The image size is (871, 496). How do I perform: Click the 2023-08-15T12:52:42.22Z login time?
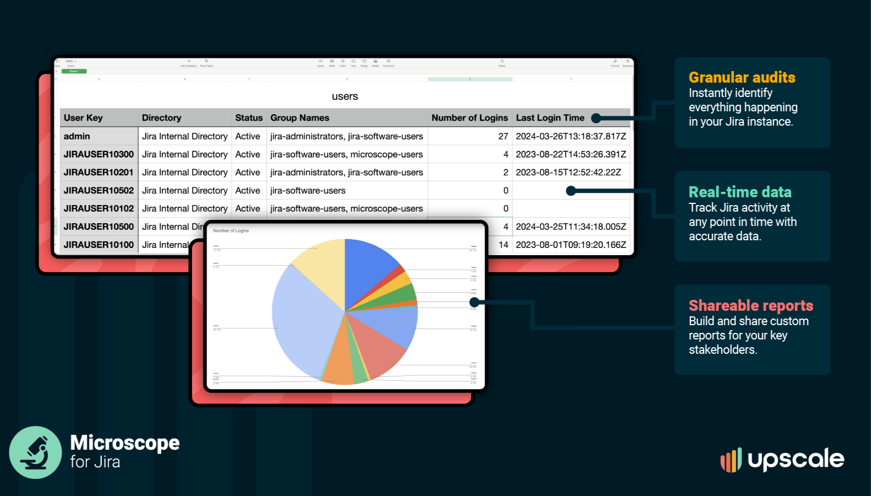(x=571, y=172)
